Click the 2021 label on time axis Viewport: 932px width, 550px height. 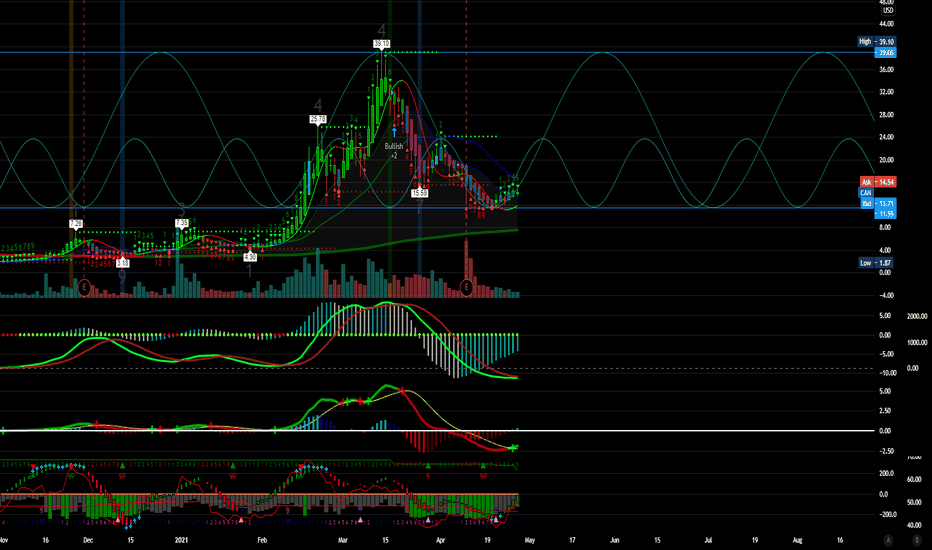pyautogui.click(x=181, y=540)
